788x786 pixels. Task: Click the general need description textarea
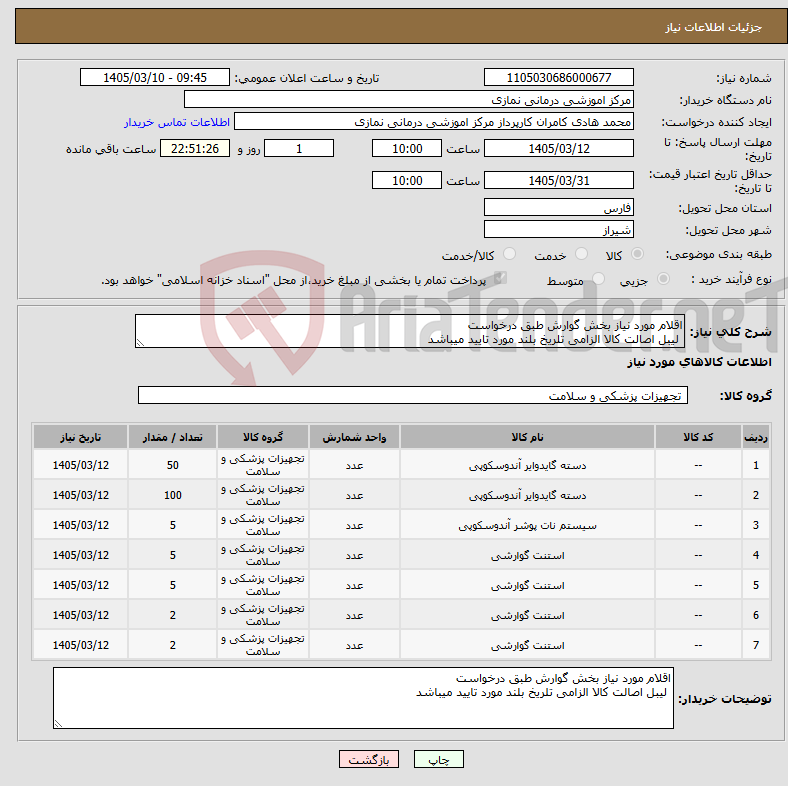tap(410, 331)
